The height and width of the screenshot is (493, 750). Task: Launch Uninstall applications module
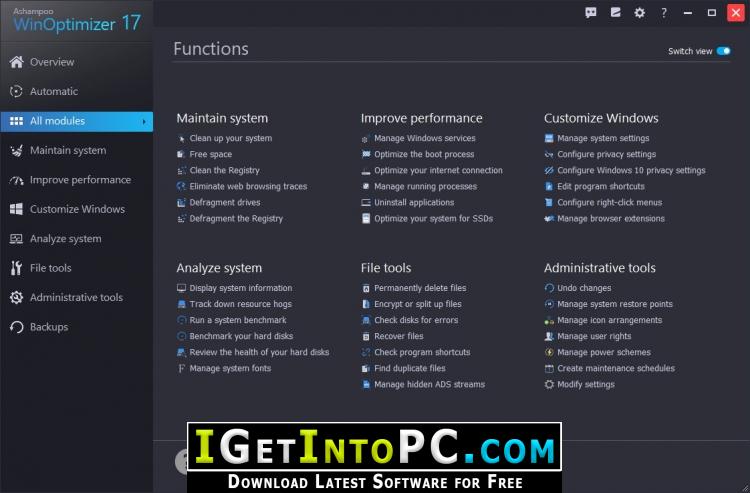[x=413, y=202]
